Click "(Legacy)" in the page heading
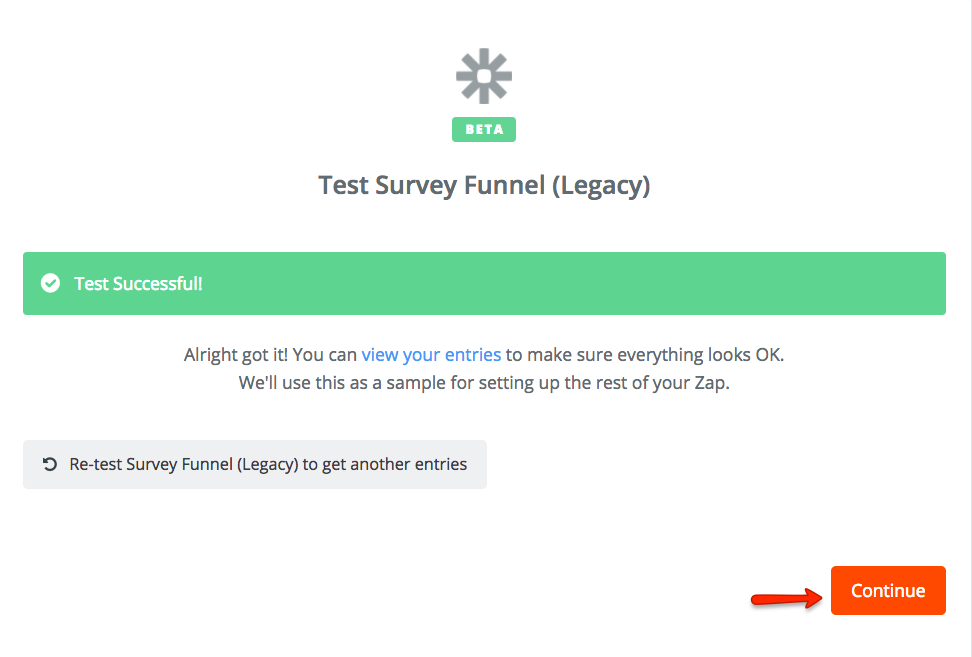The width and height of the screenshot is (972, 657). click(602, 186)
